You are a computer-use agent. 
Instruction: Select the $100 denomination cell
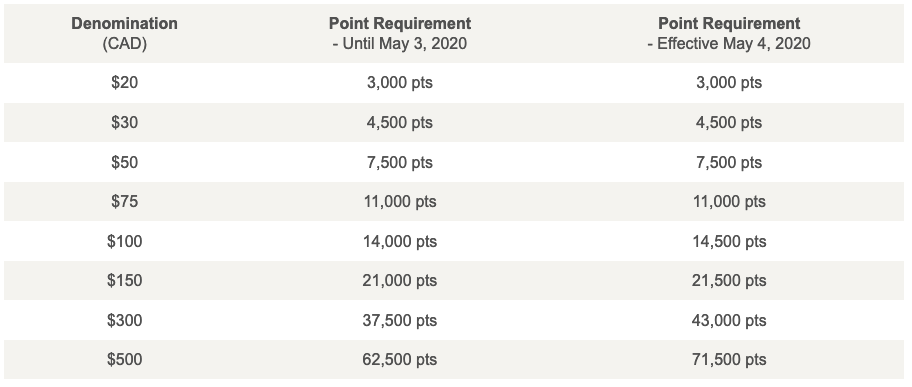124,241
